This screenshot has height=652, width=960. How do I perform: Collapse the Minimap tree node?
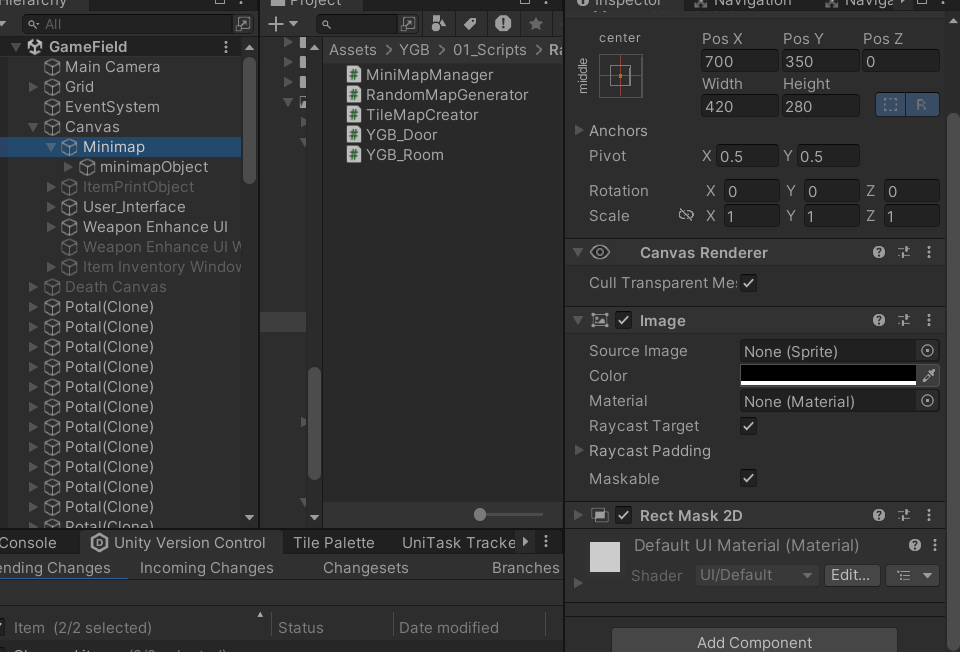coord(51,147)
